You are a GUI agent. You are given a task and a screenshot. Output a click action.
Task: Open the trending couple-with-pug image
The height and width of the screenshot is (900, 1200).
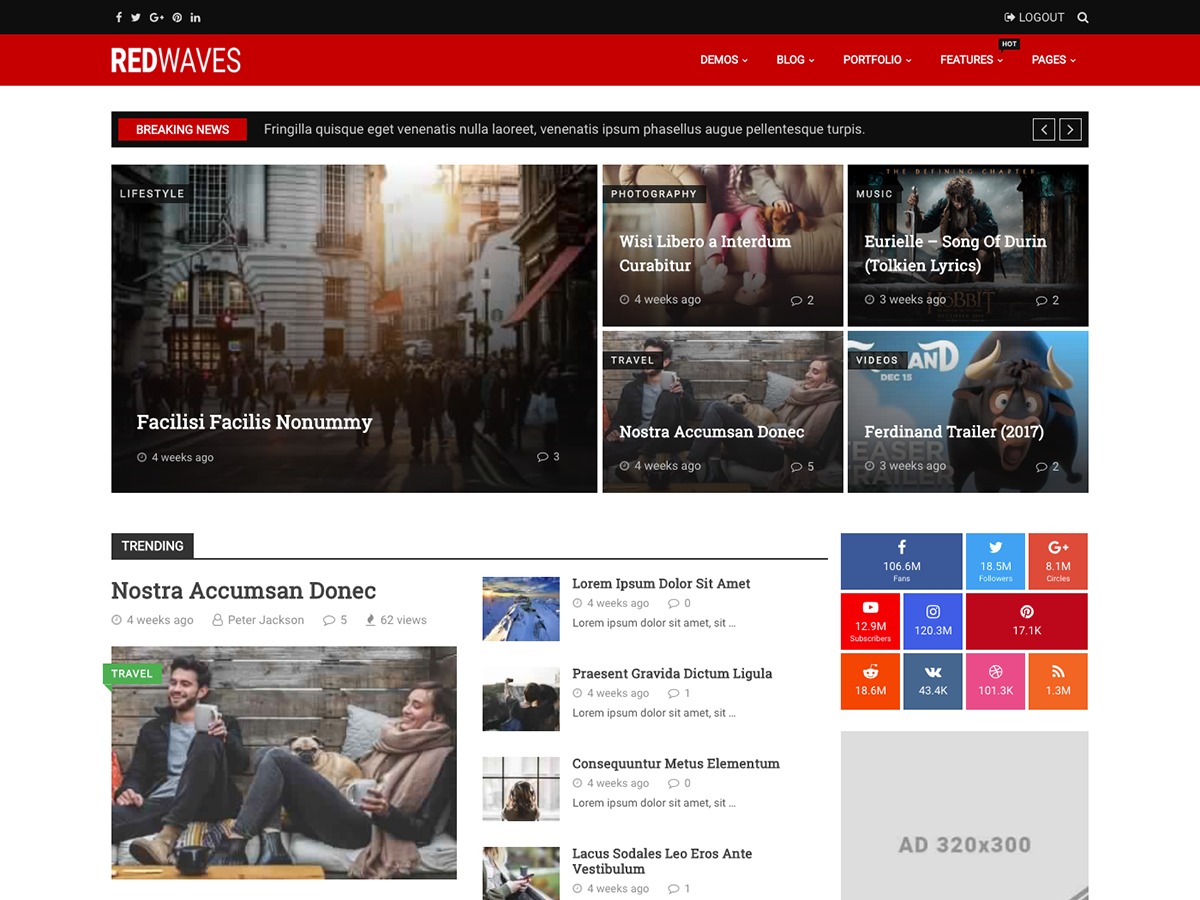[284, 763]
